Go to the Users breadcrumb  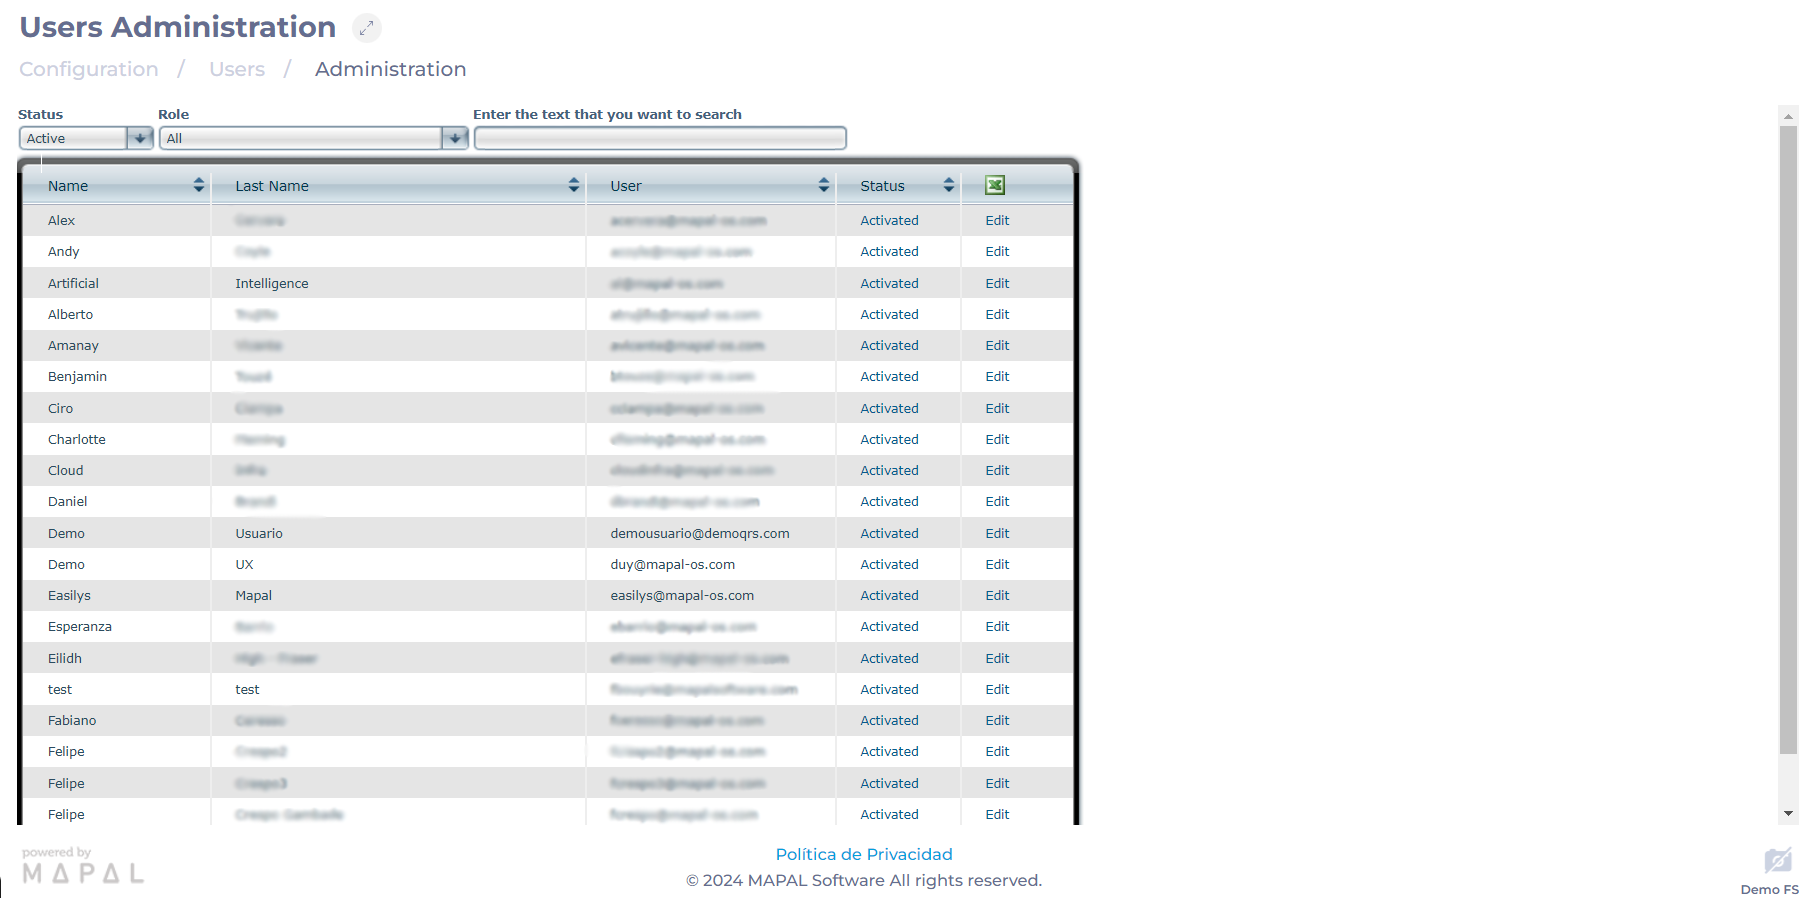coord(237,69)
